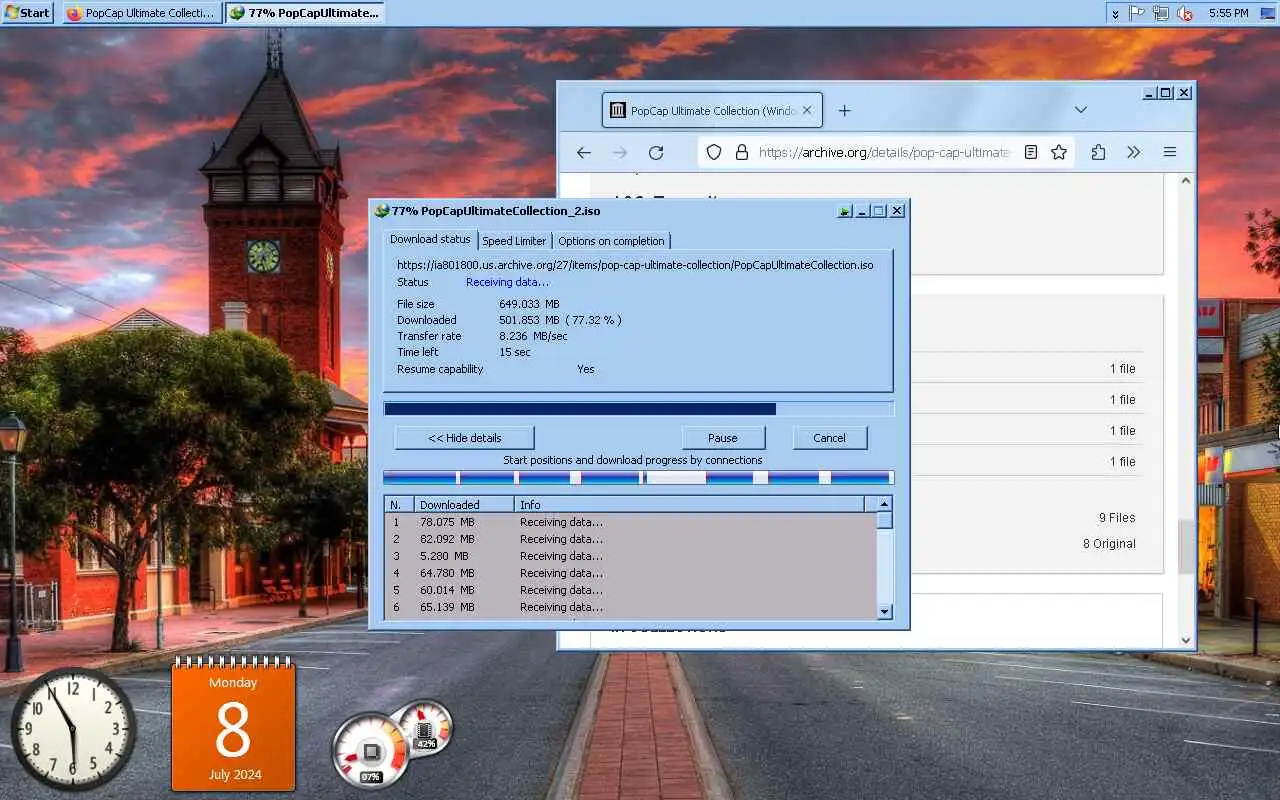1280x800 pixels.
Task: Click the address bar URL field
Action: [x=884, y=152]
